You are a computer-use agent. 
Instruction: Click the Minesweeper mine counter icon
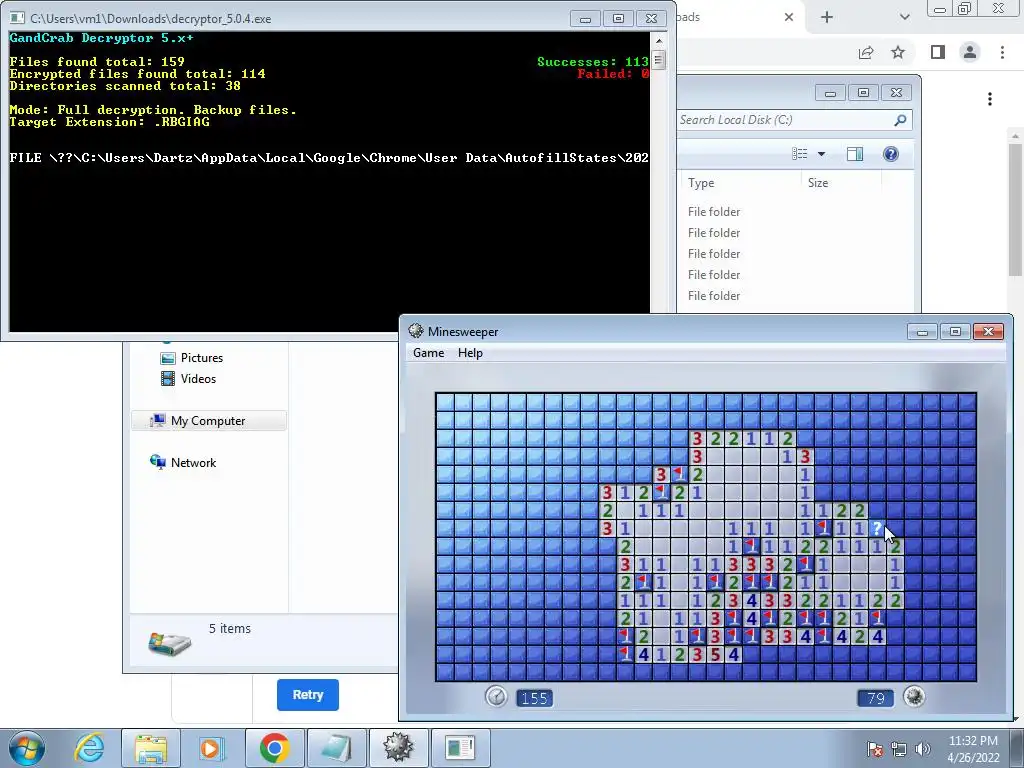[914, 697]
